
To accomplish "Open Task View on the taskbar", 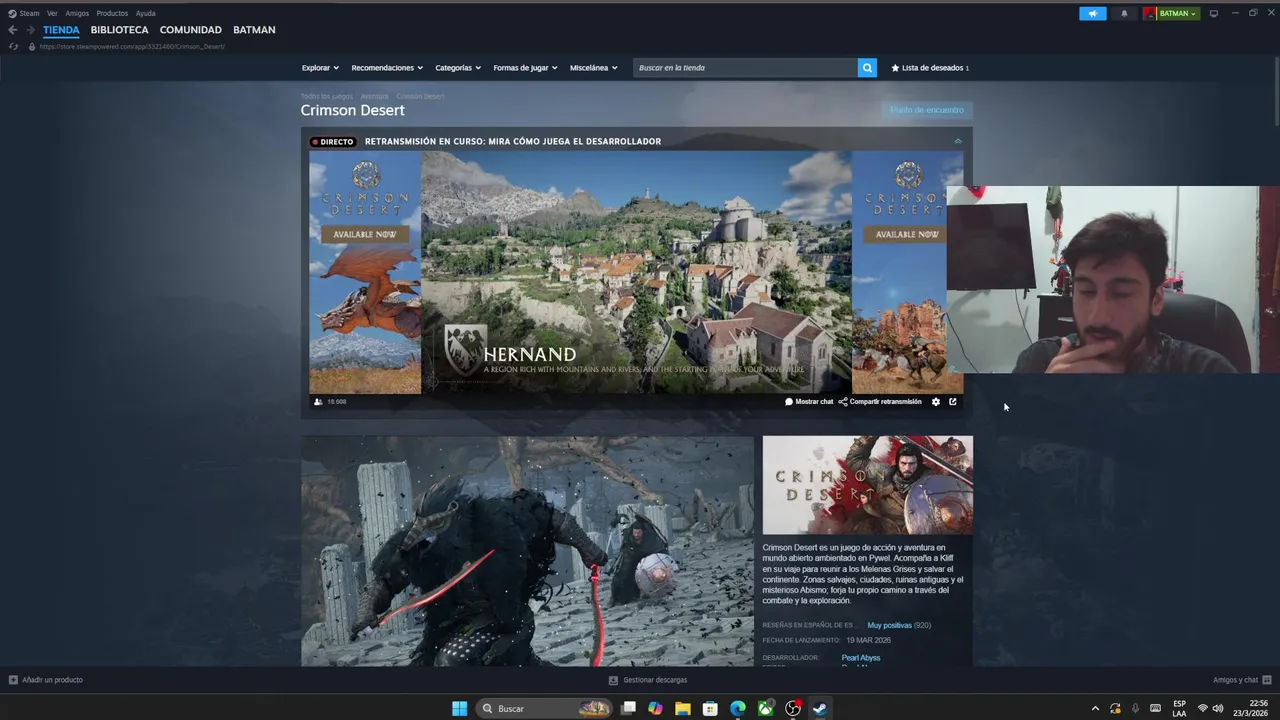I will tap(628, 708).
